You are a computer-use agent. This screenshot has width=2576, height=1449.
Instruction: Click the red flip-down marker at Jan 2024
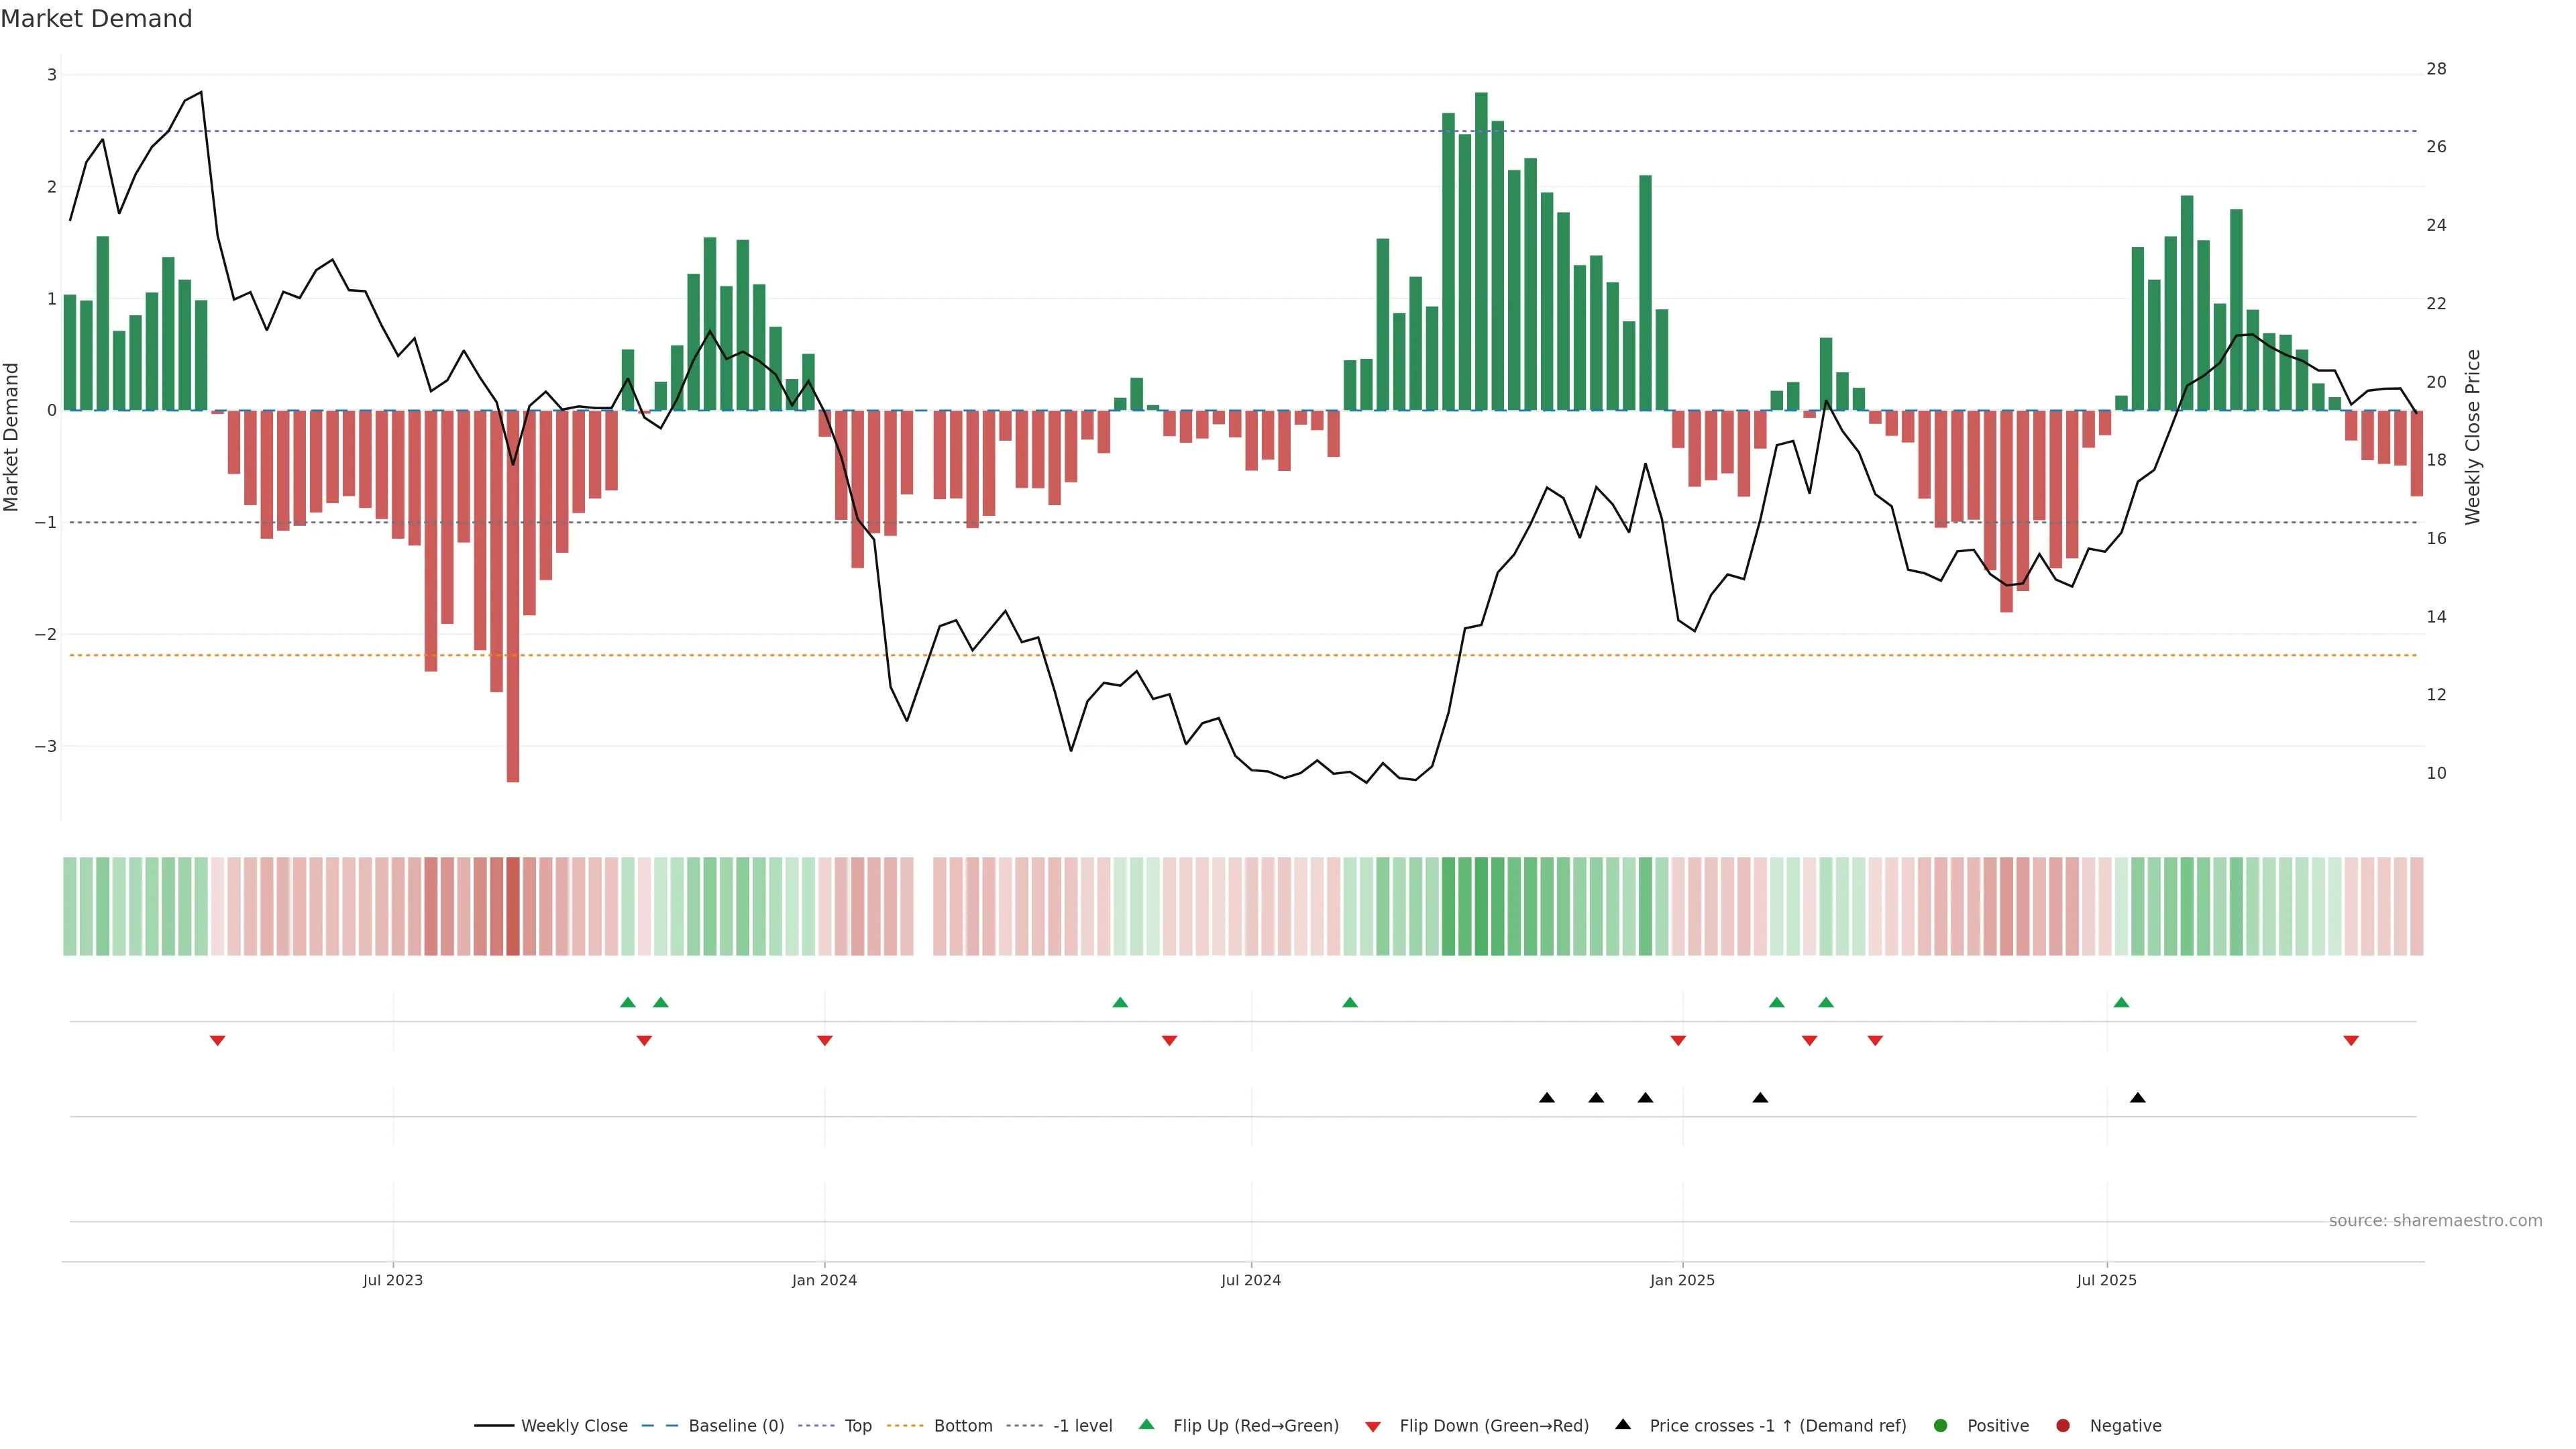tap(825, 1041)
